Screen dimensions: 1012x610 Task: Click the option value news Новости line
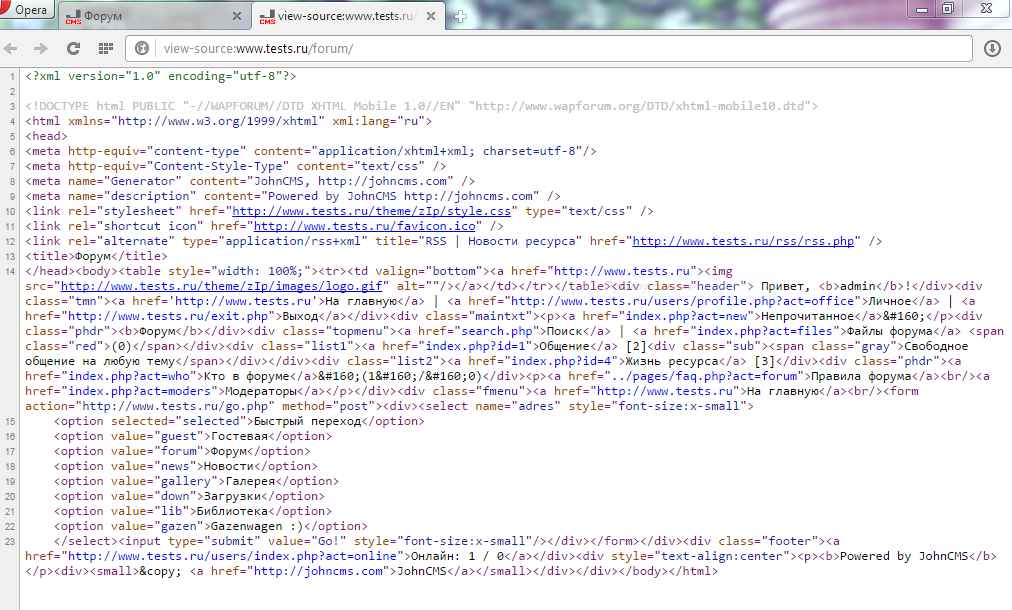coord(186,466)
